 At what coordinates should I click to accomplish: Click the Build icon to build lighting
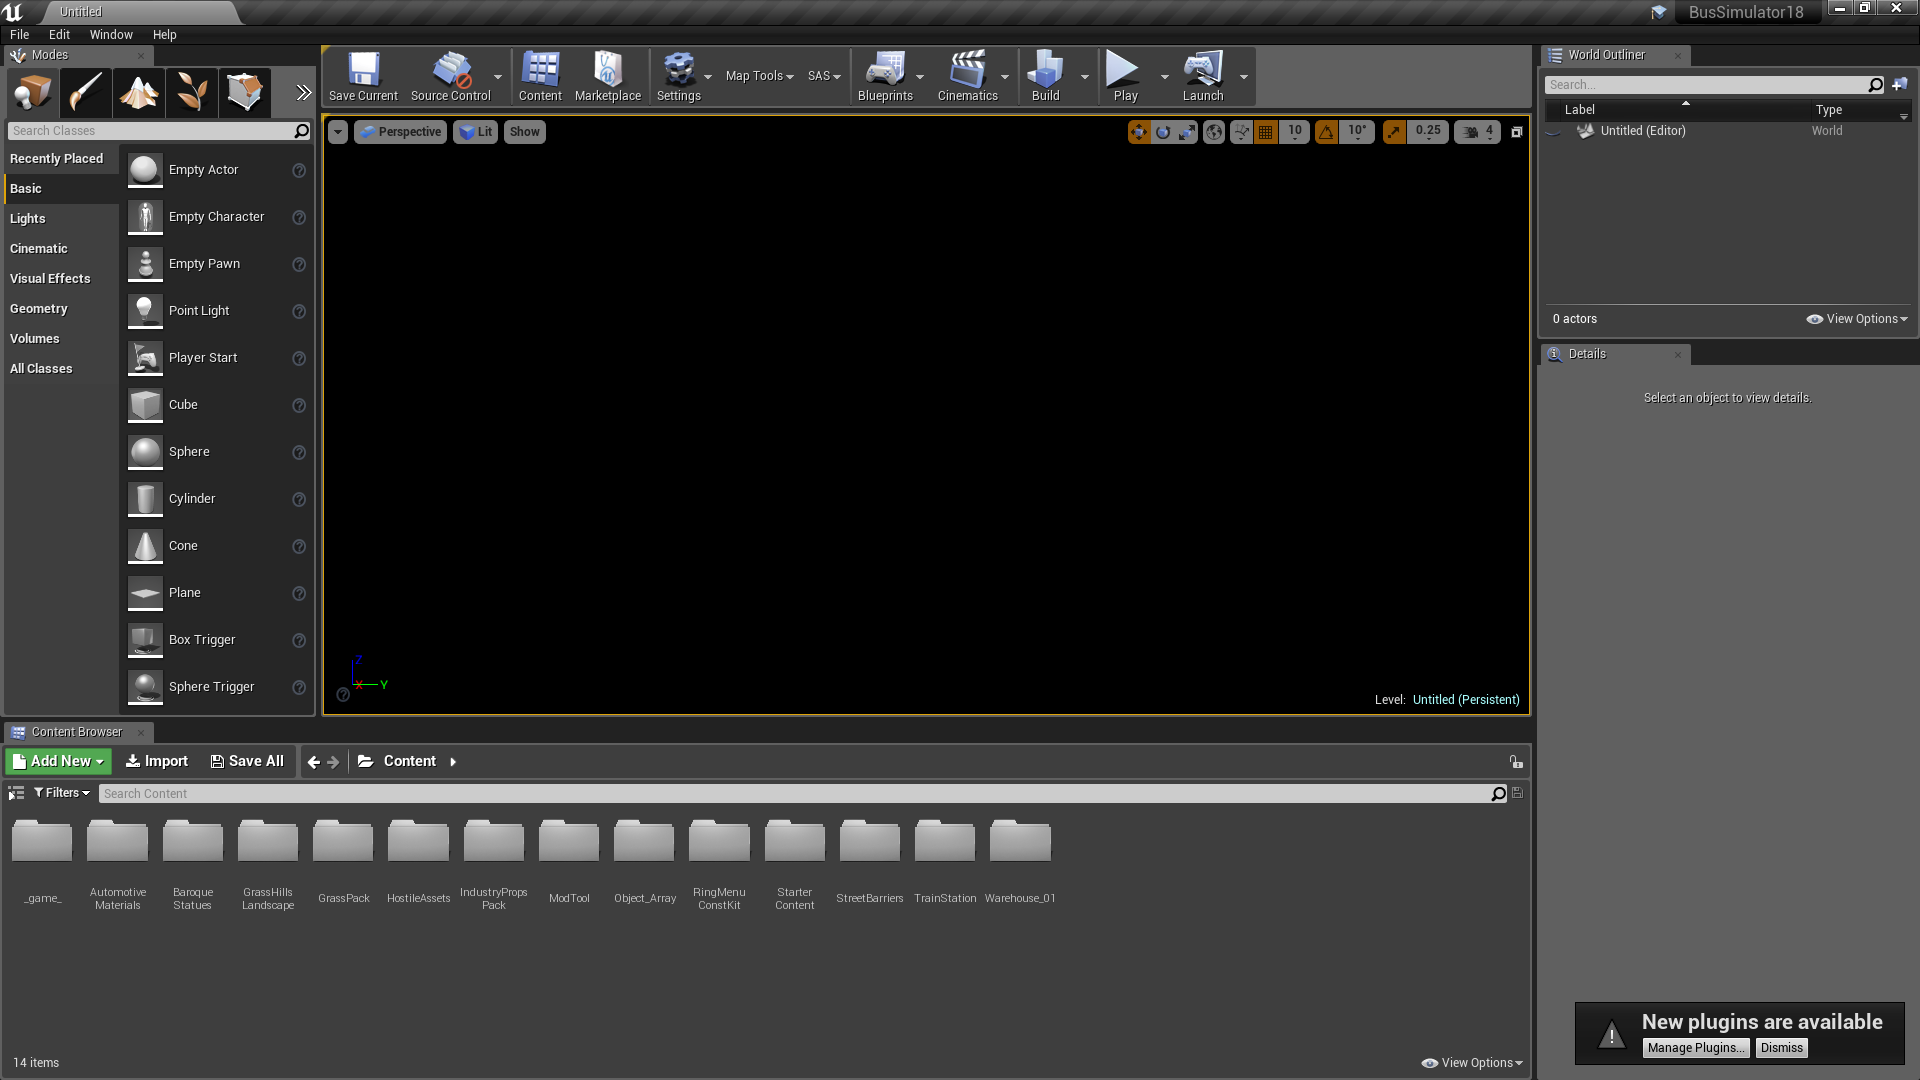pos(1046,75)
